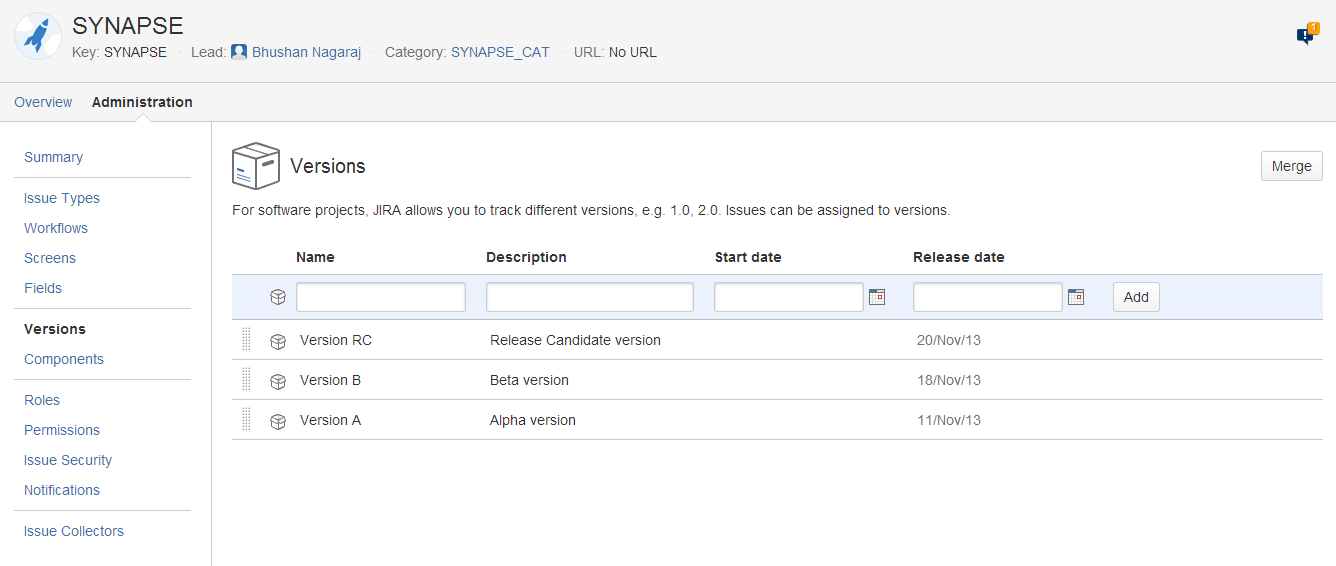Select the Administration tab
The width and height of the screenshot is (1336, 566).
tap(142, 102)
